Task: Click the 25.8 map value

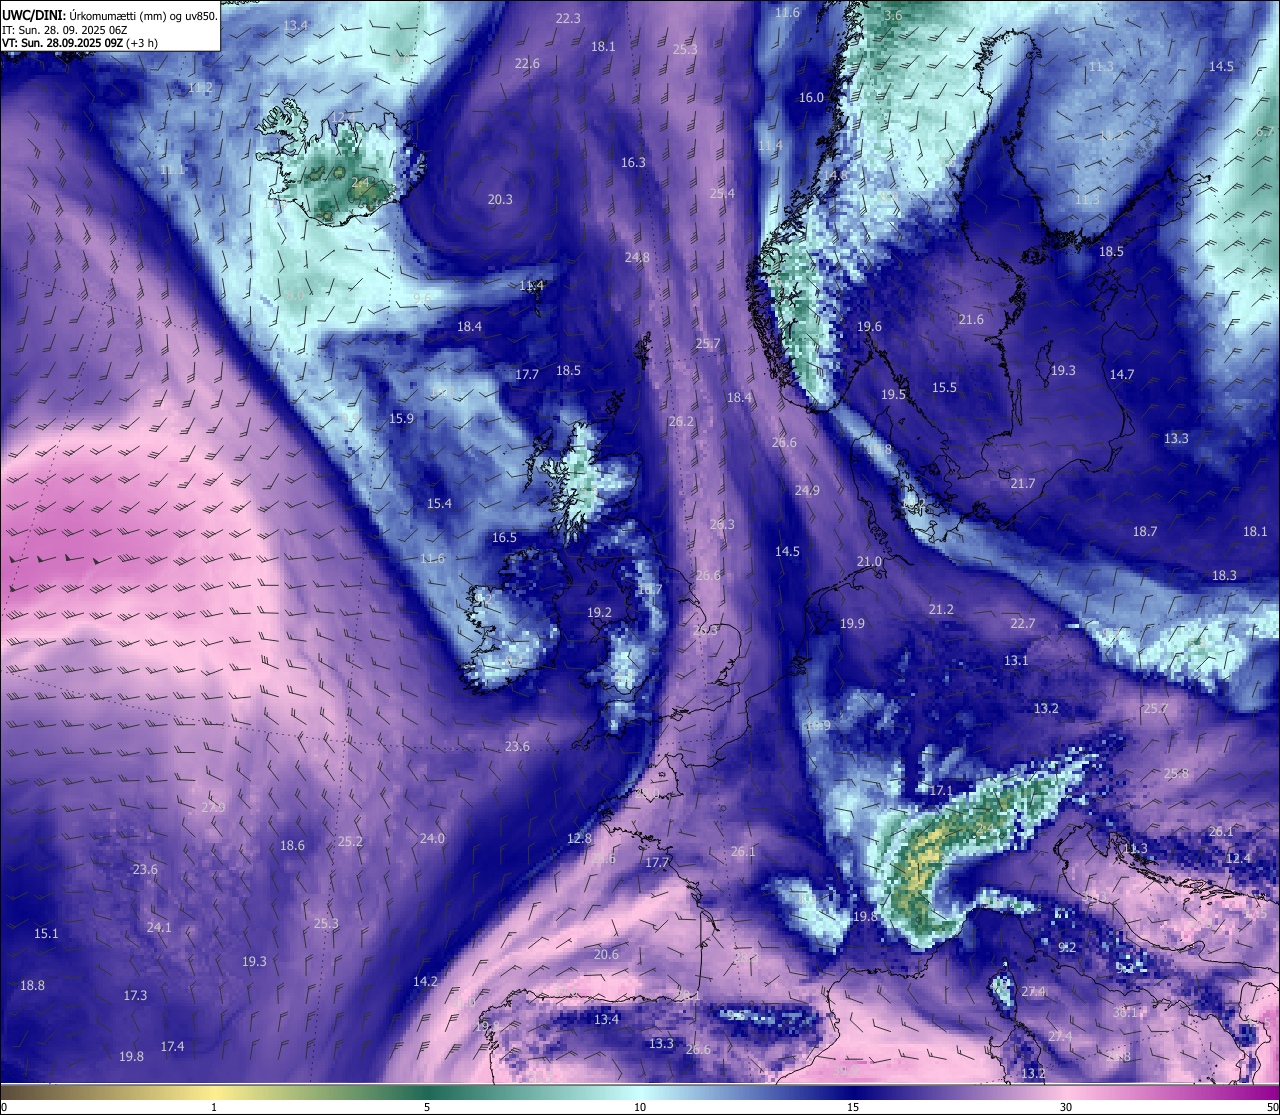Action: click(x=1176, y=773)
